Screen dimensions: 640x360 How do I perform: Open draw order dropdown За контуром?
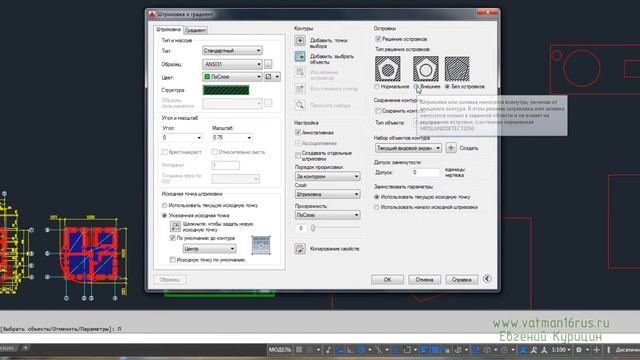pyautogui.click(x=327, y=176)
